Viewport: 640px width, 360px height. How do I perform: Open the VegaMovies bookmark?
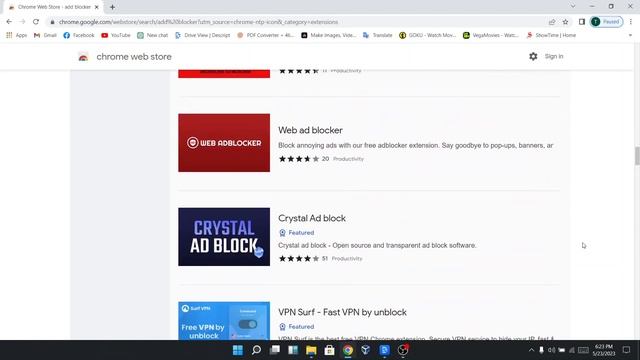[491, 36]
